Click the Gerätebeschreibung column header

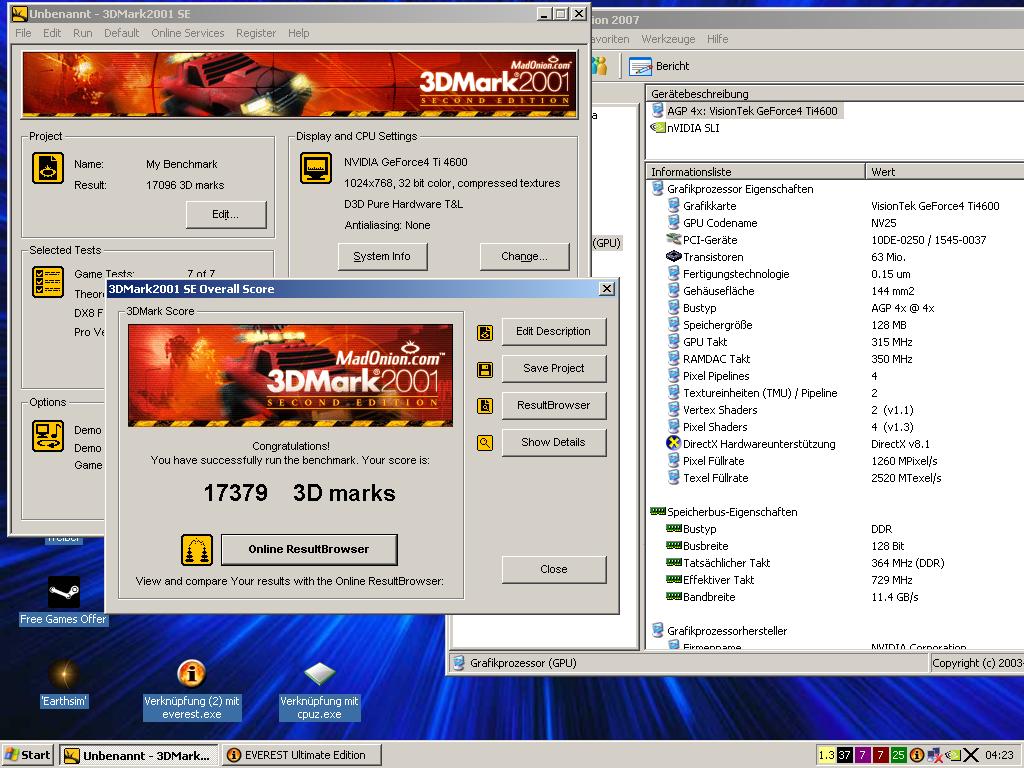pos(835,93)
